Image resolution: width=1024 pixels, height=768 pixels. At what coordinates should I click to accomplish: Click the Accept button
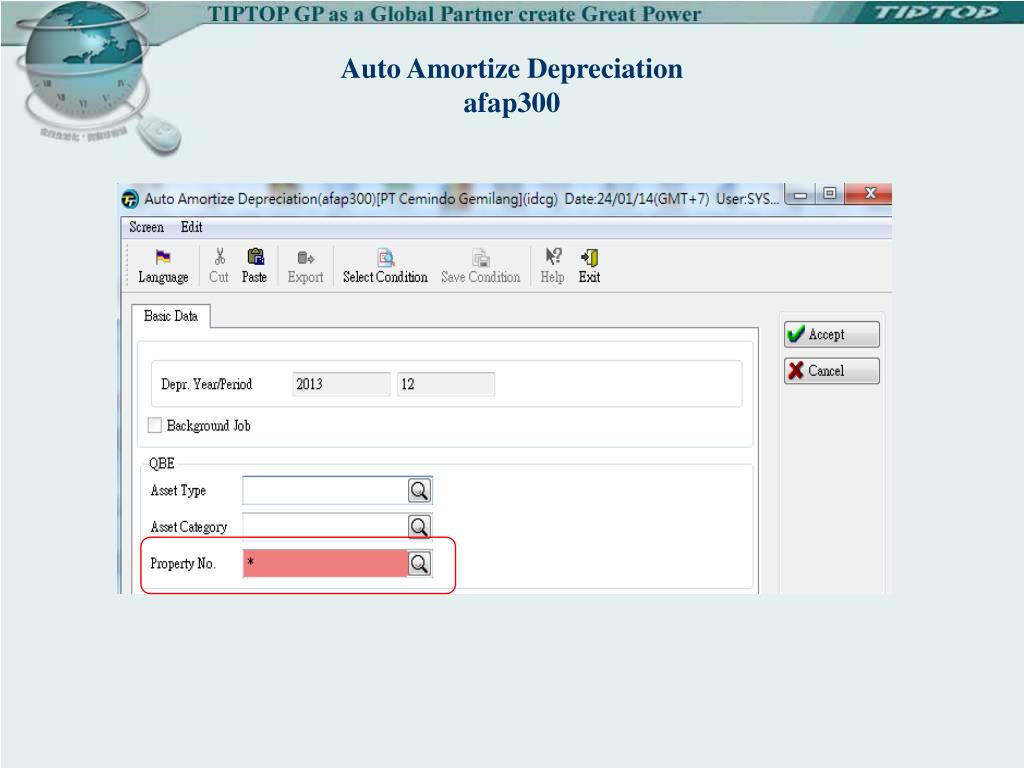click(x=831, y=334)
